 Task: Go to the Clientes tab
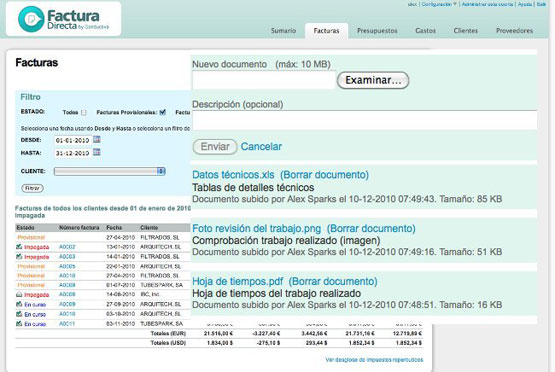pos(465,31)
